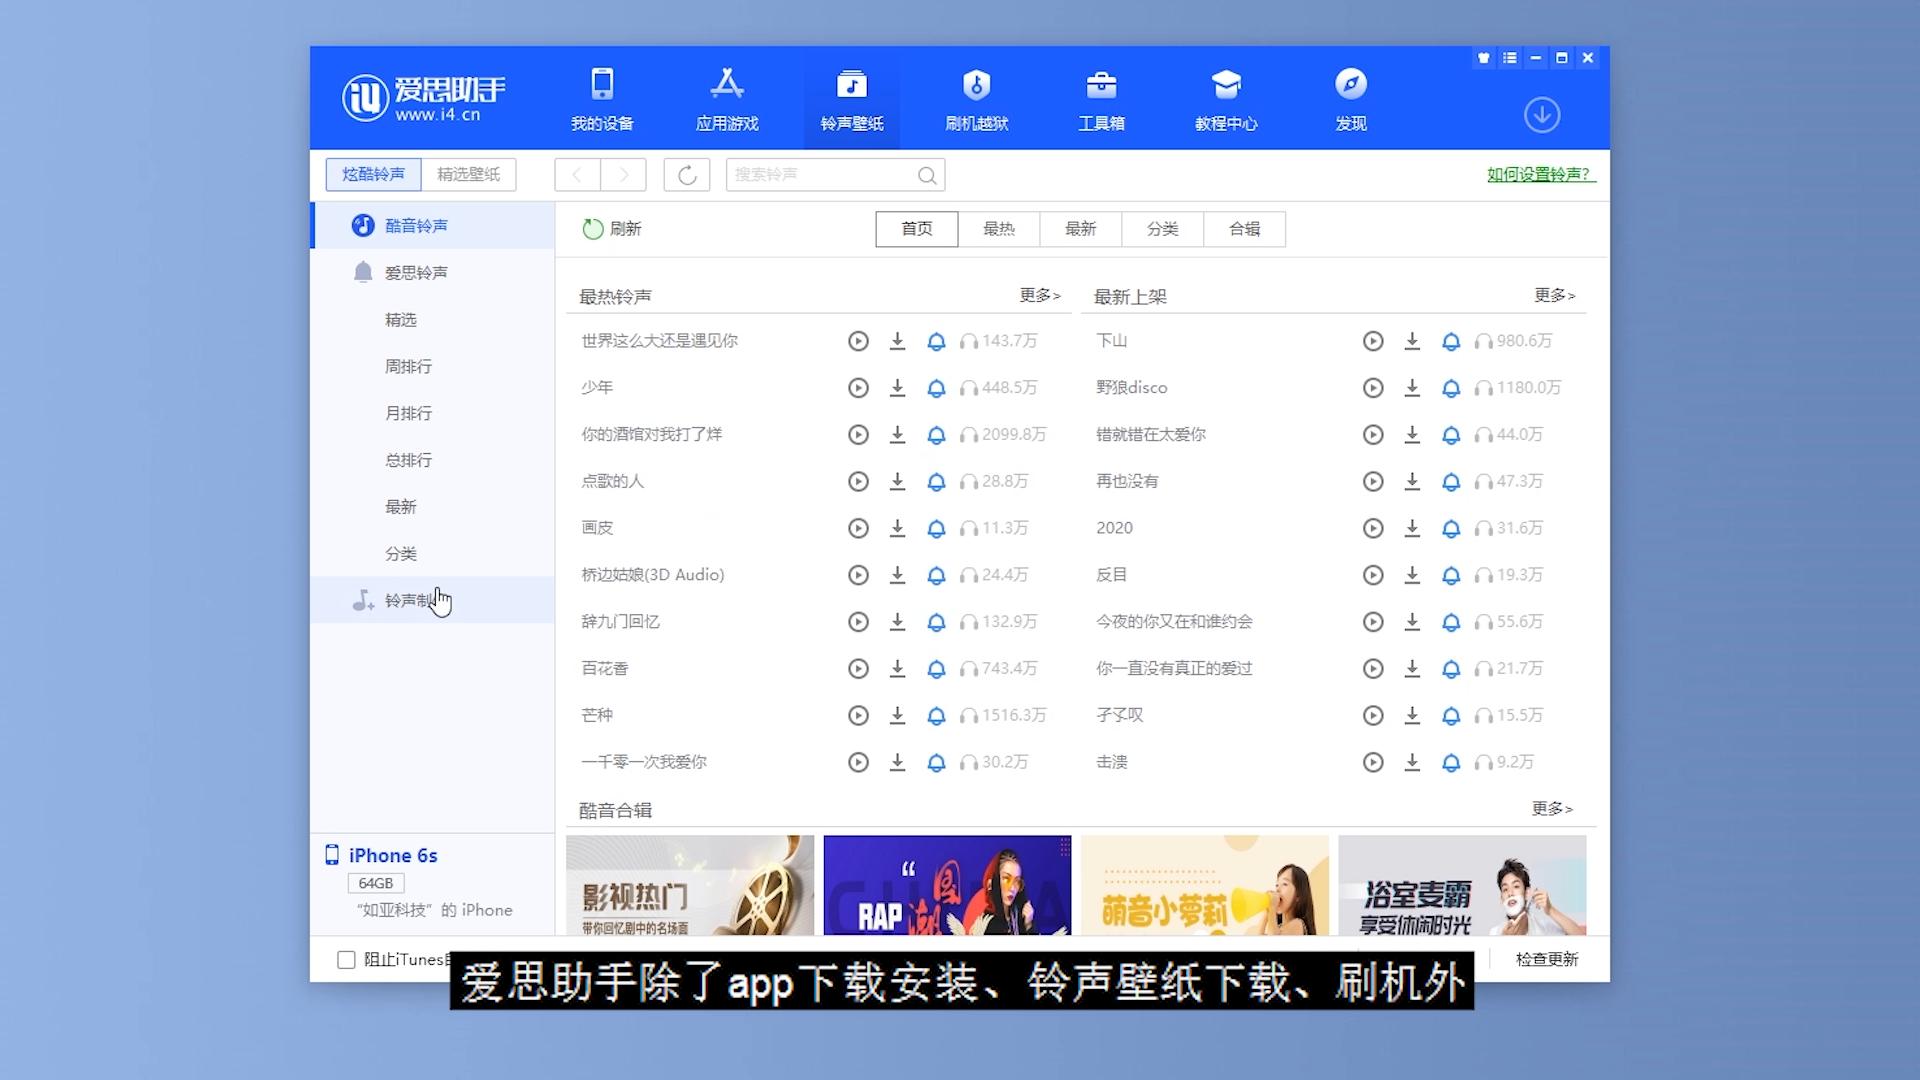Download the 下山 ringtone

tap(1413, 341)
